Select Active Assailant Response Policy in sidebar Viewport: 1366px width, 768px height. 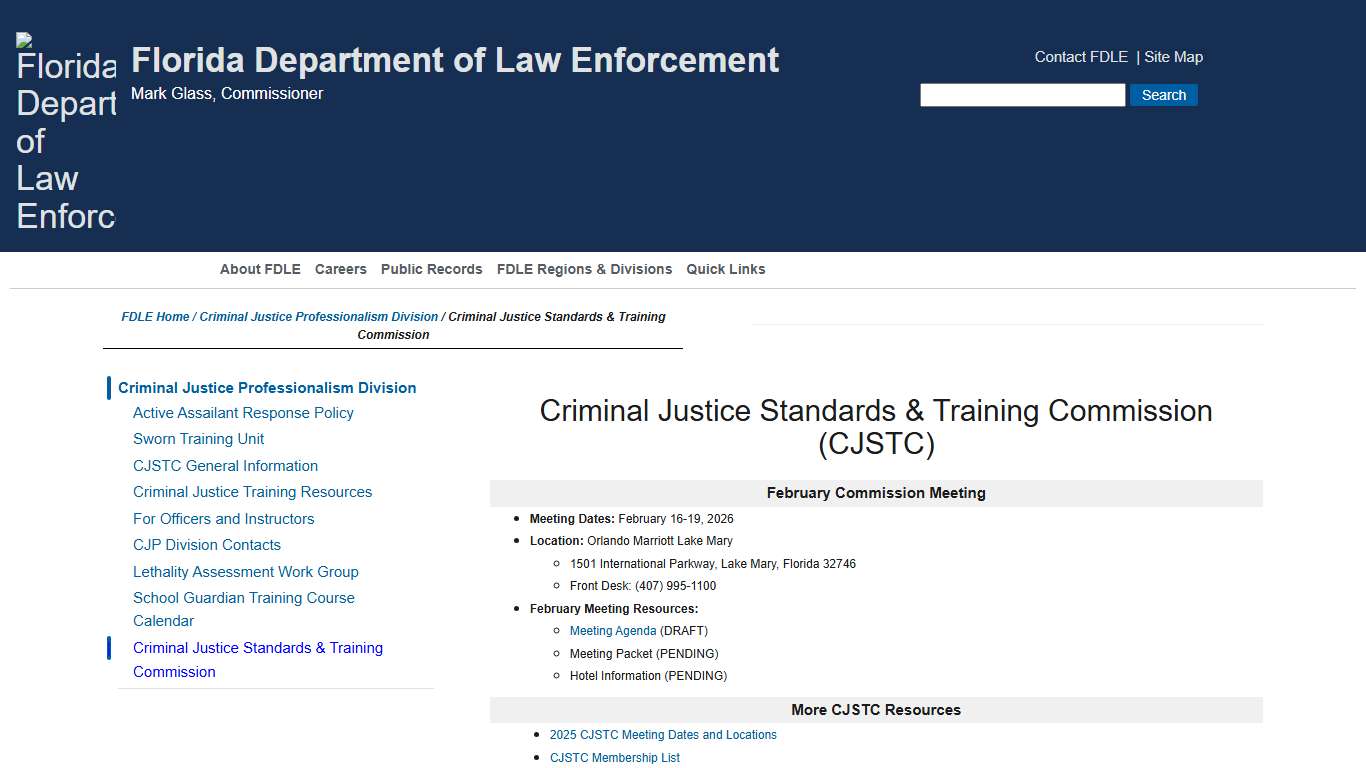point(242,412)
